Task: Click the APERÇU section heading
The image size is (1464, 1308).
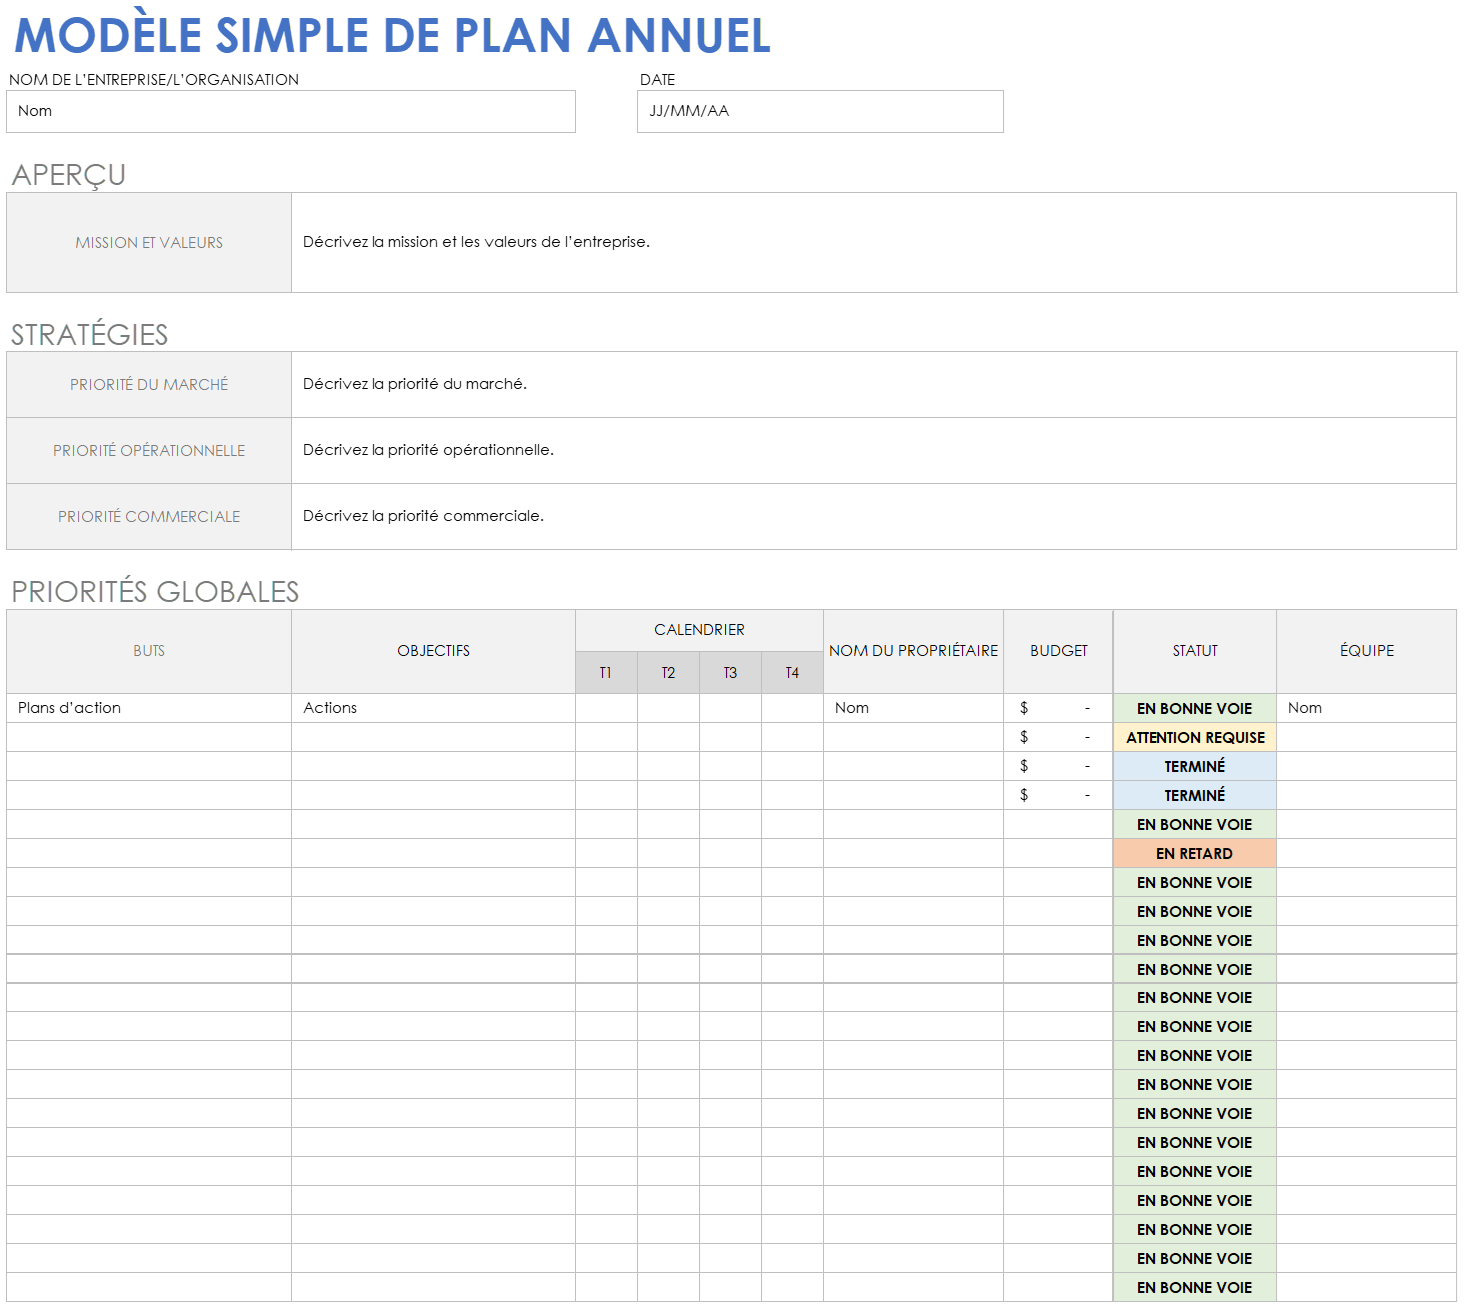Action: click(67, 175)
